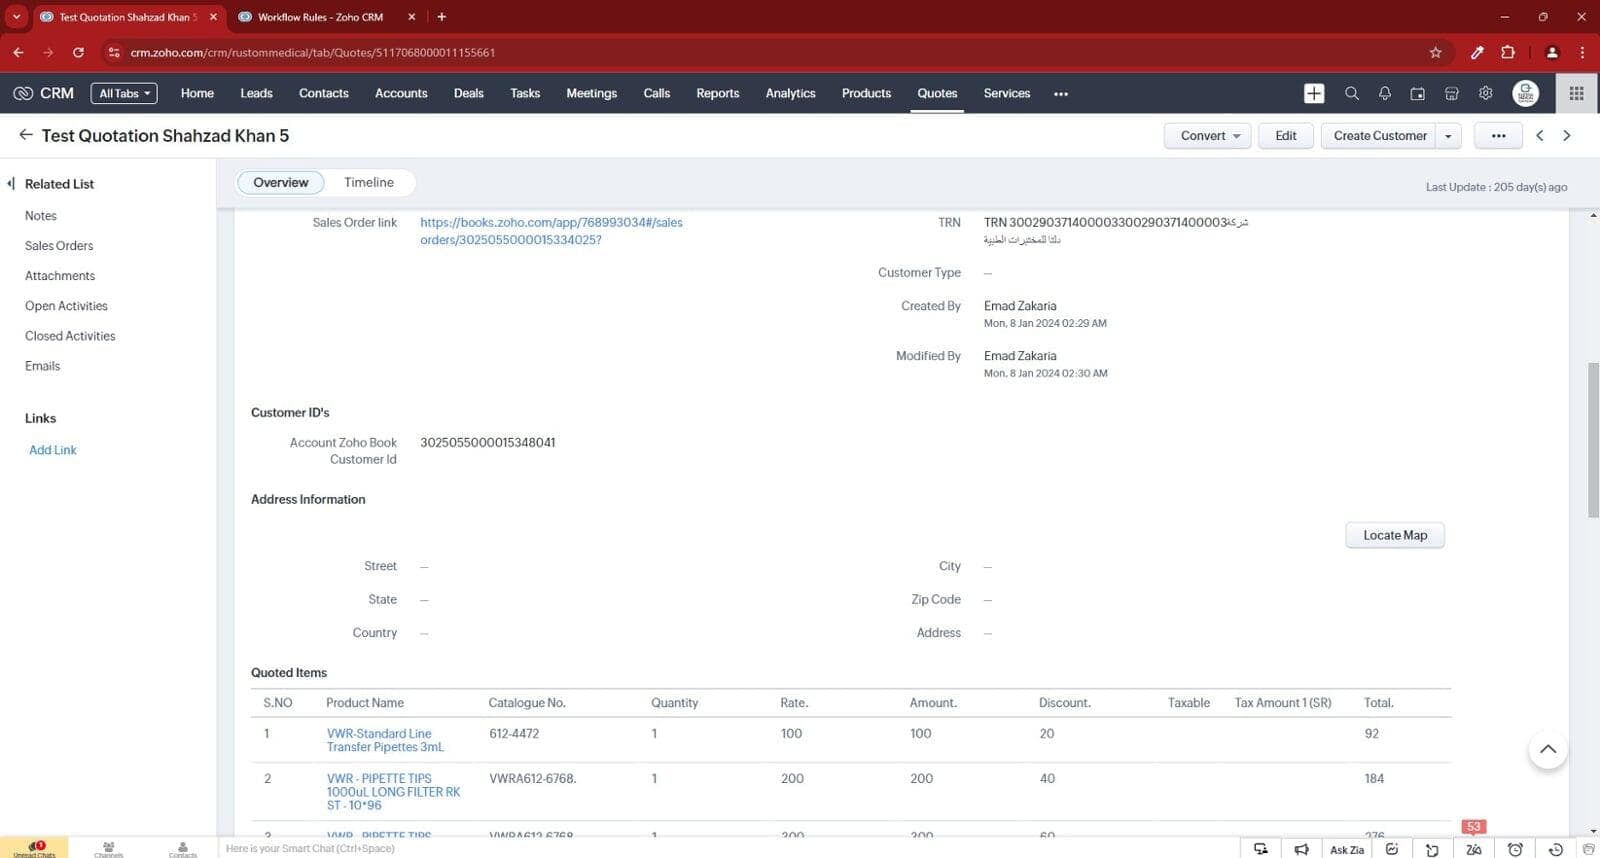The height and width of the screenshot is (858, 1600).
Task: Open the Sales Order books.zoho.com link
Action: (551, 231)
